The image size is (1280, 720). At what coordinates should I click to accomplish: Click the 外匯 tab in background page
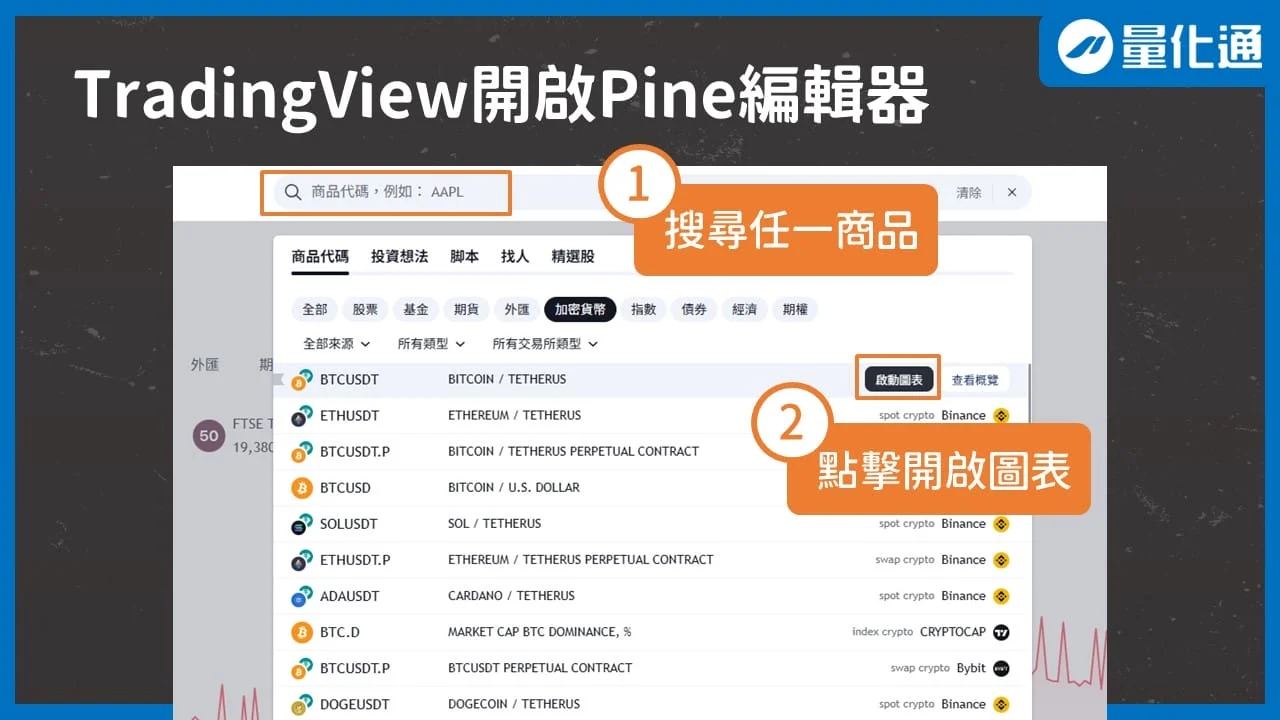point(205,365)
